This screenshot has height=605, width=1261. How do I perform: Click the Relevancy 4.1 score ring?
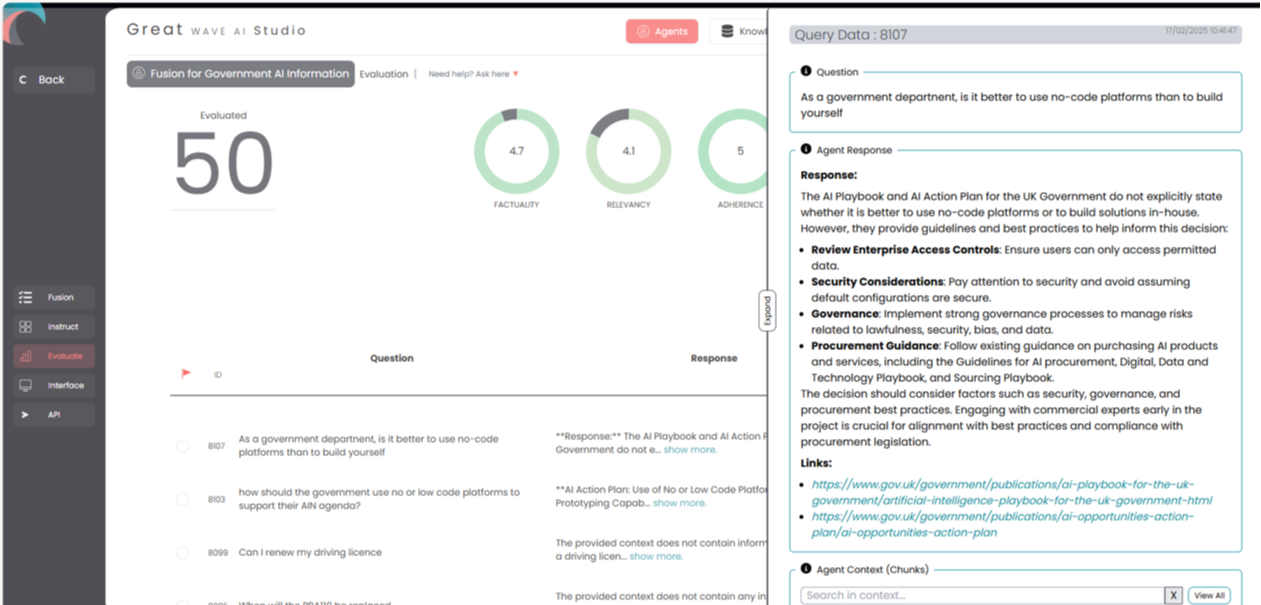click(628, 151)
